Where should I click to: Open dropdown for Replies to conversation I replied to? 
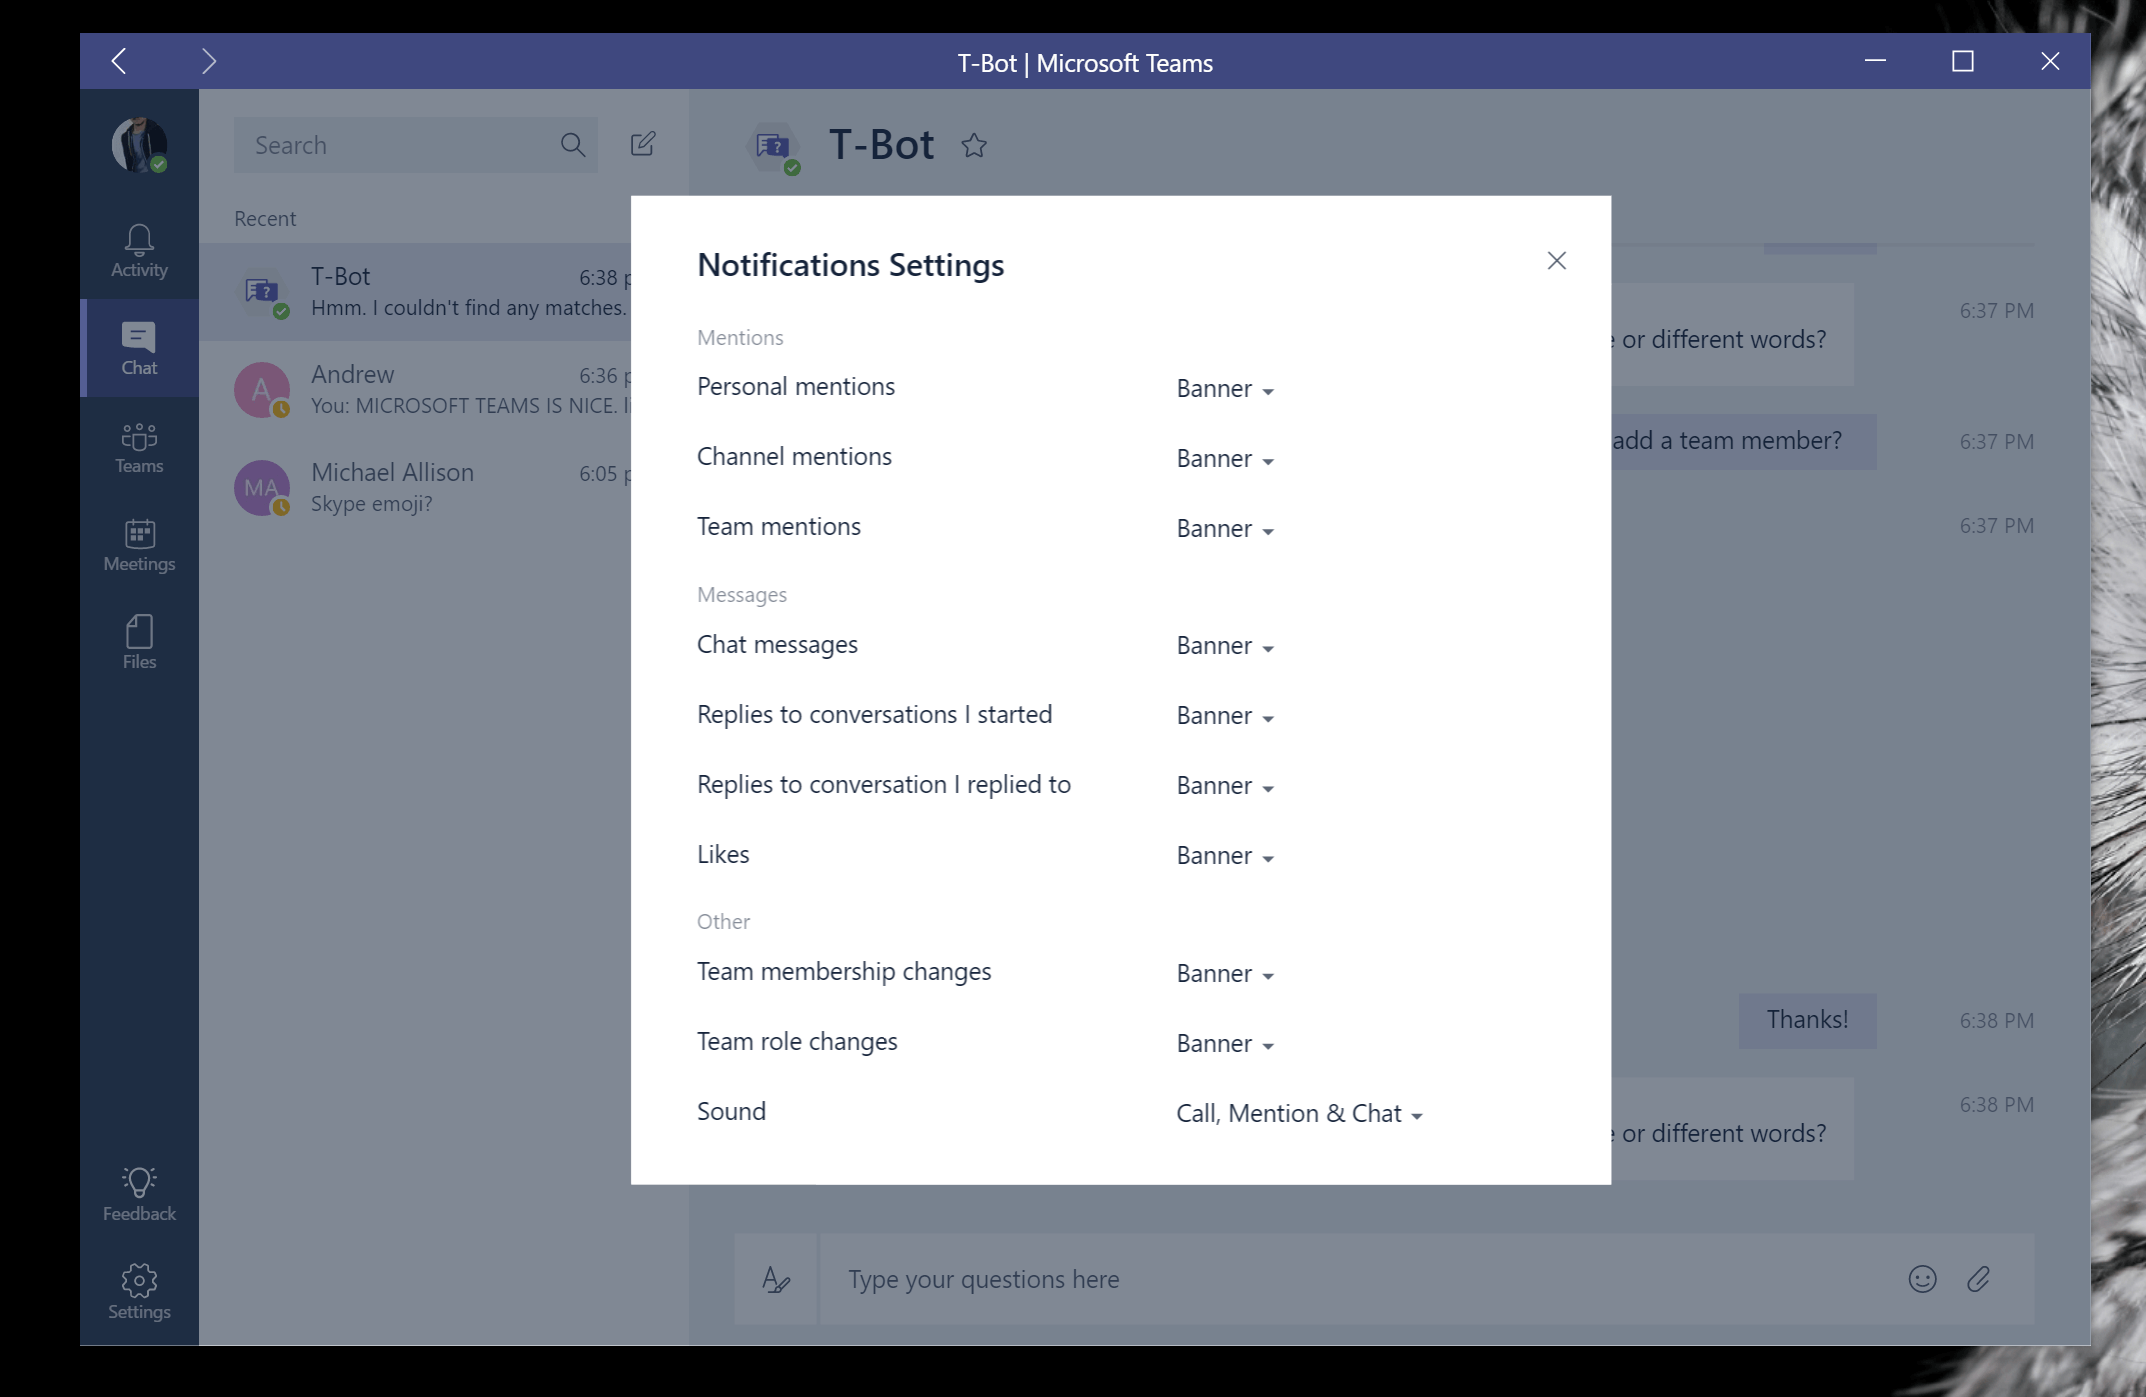point(1225,786)
